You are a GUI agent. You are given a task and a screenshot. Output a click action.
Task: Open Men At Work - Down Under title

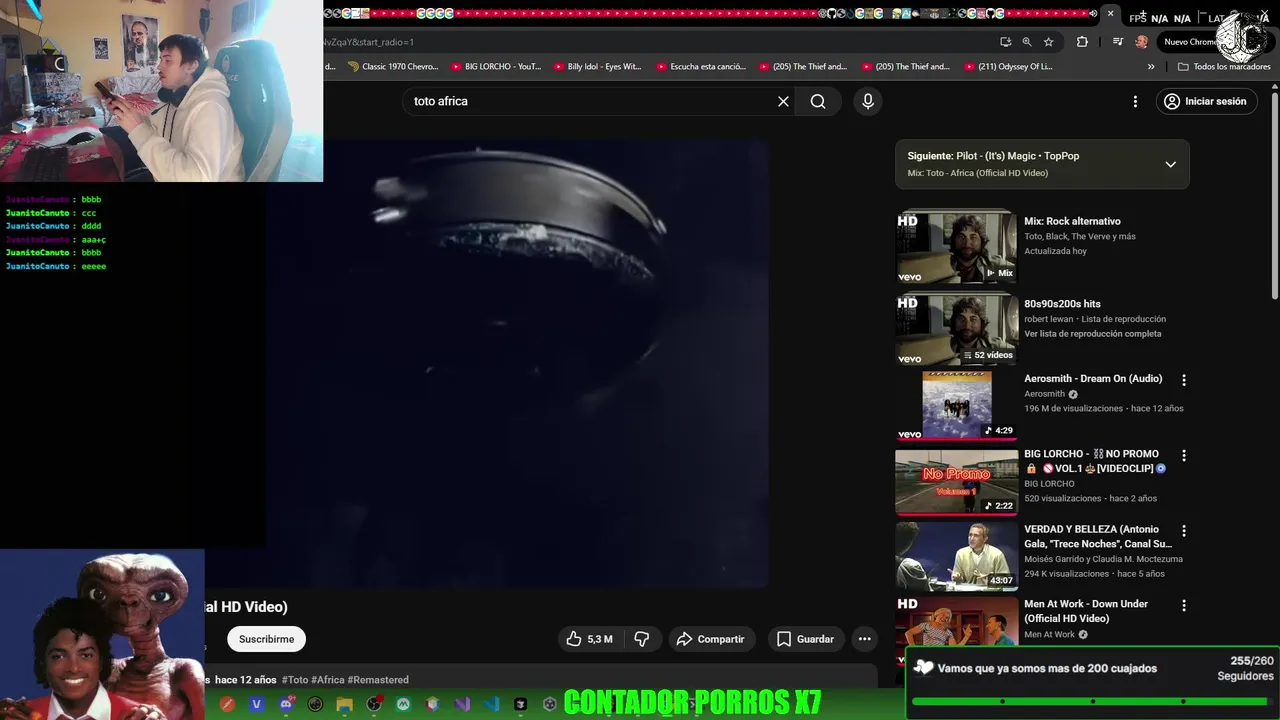pos(1086,611)
